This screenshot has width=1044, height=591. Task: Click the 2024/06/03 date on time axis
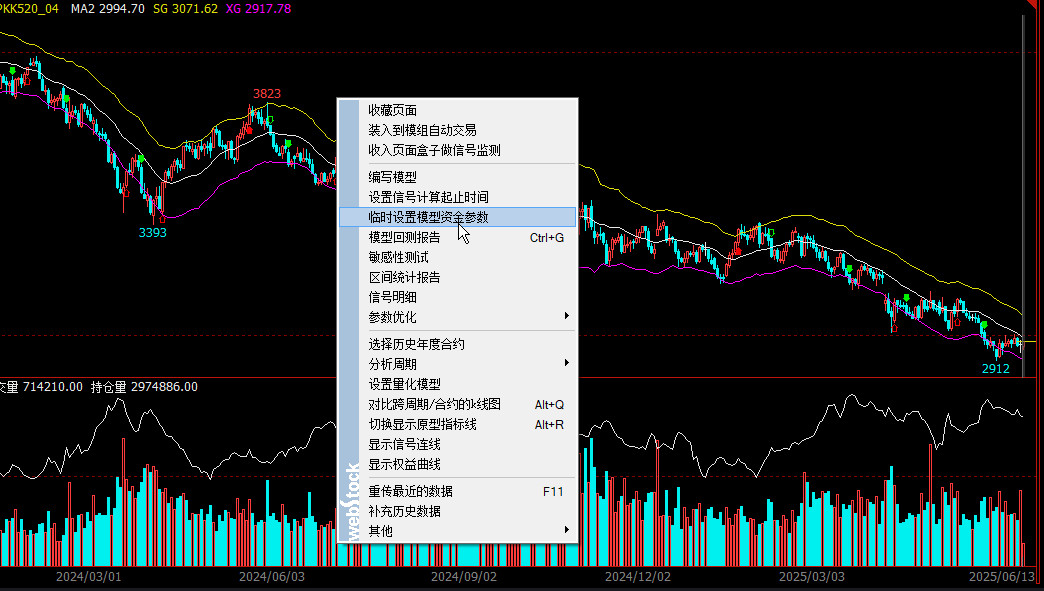coord(272,577)
